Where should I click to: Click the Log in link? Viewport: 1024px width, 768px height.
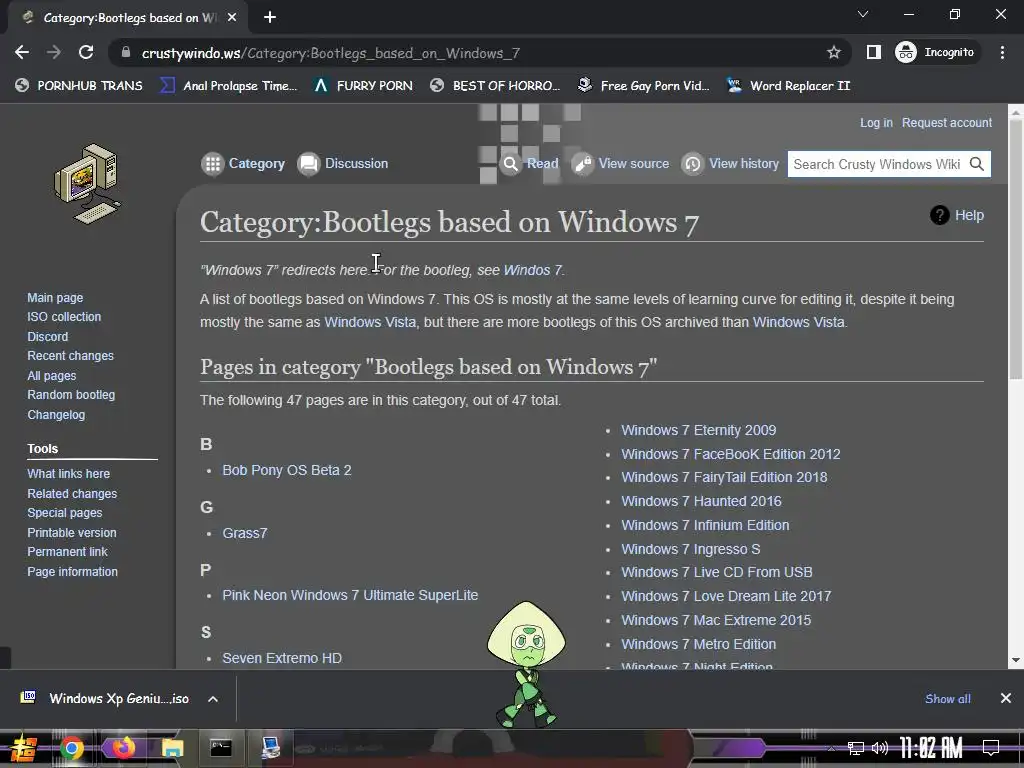pyautogui.click(x=876, y=123)
